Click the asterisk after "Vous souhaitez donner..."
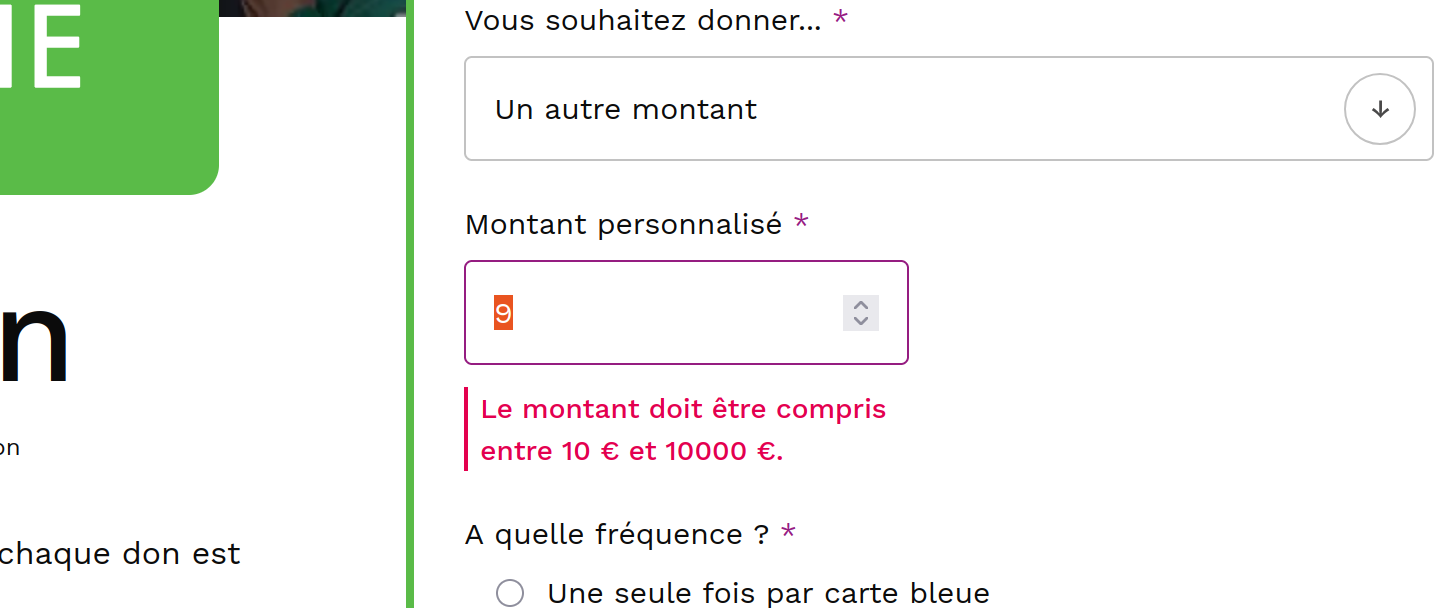The image size is (1446, 608). click(840, 19)
